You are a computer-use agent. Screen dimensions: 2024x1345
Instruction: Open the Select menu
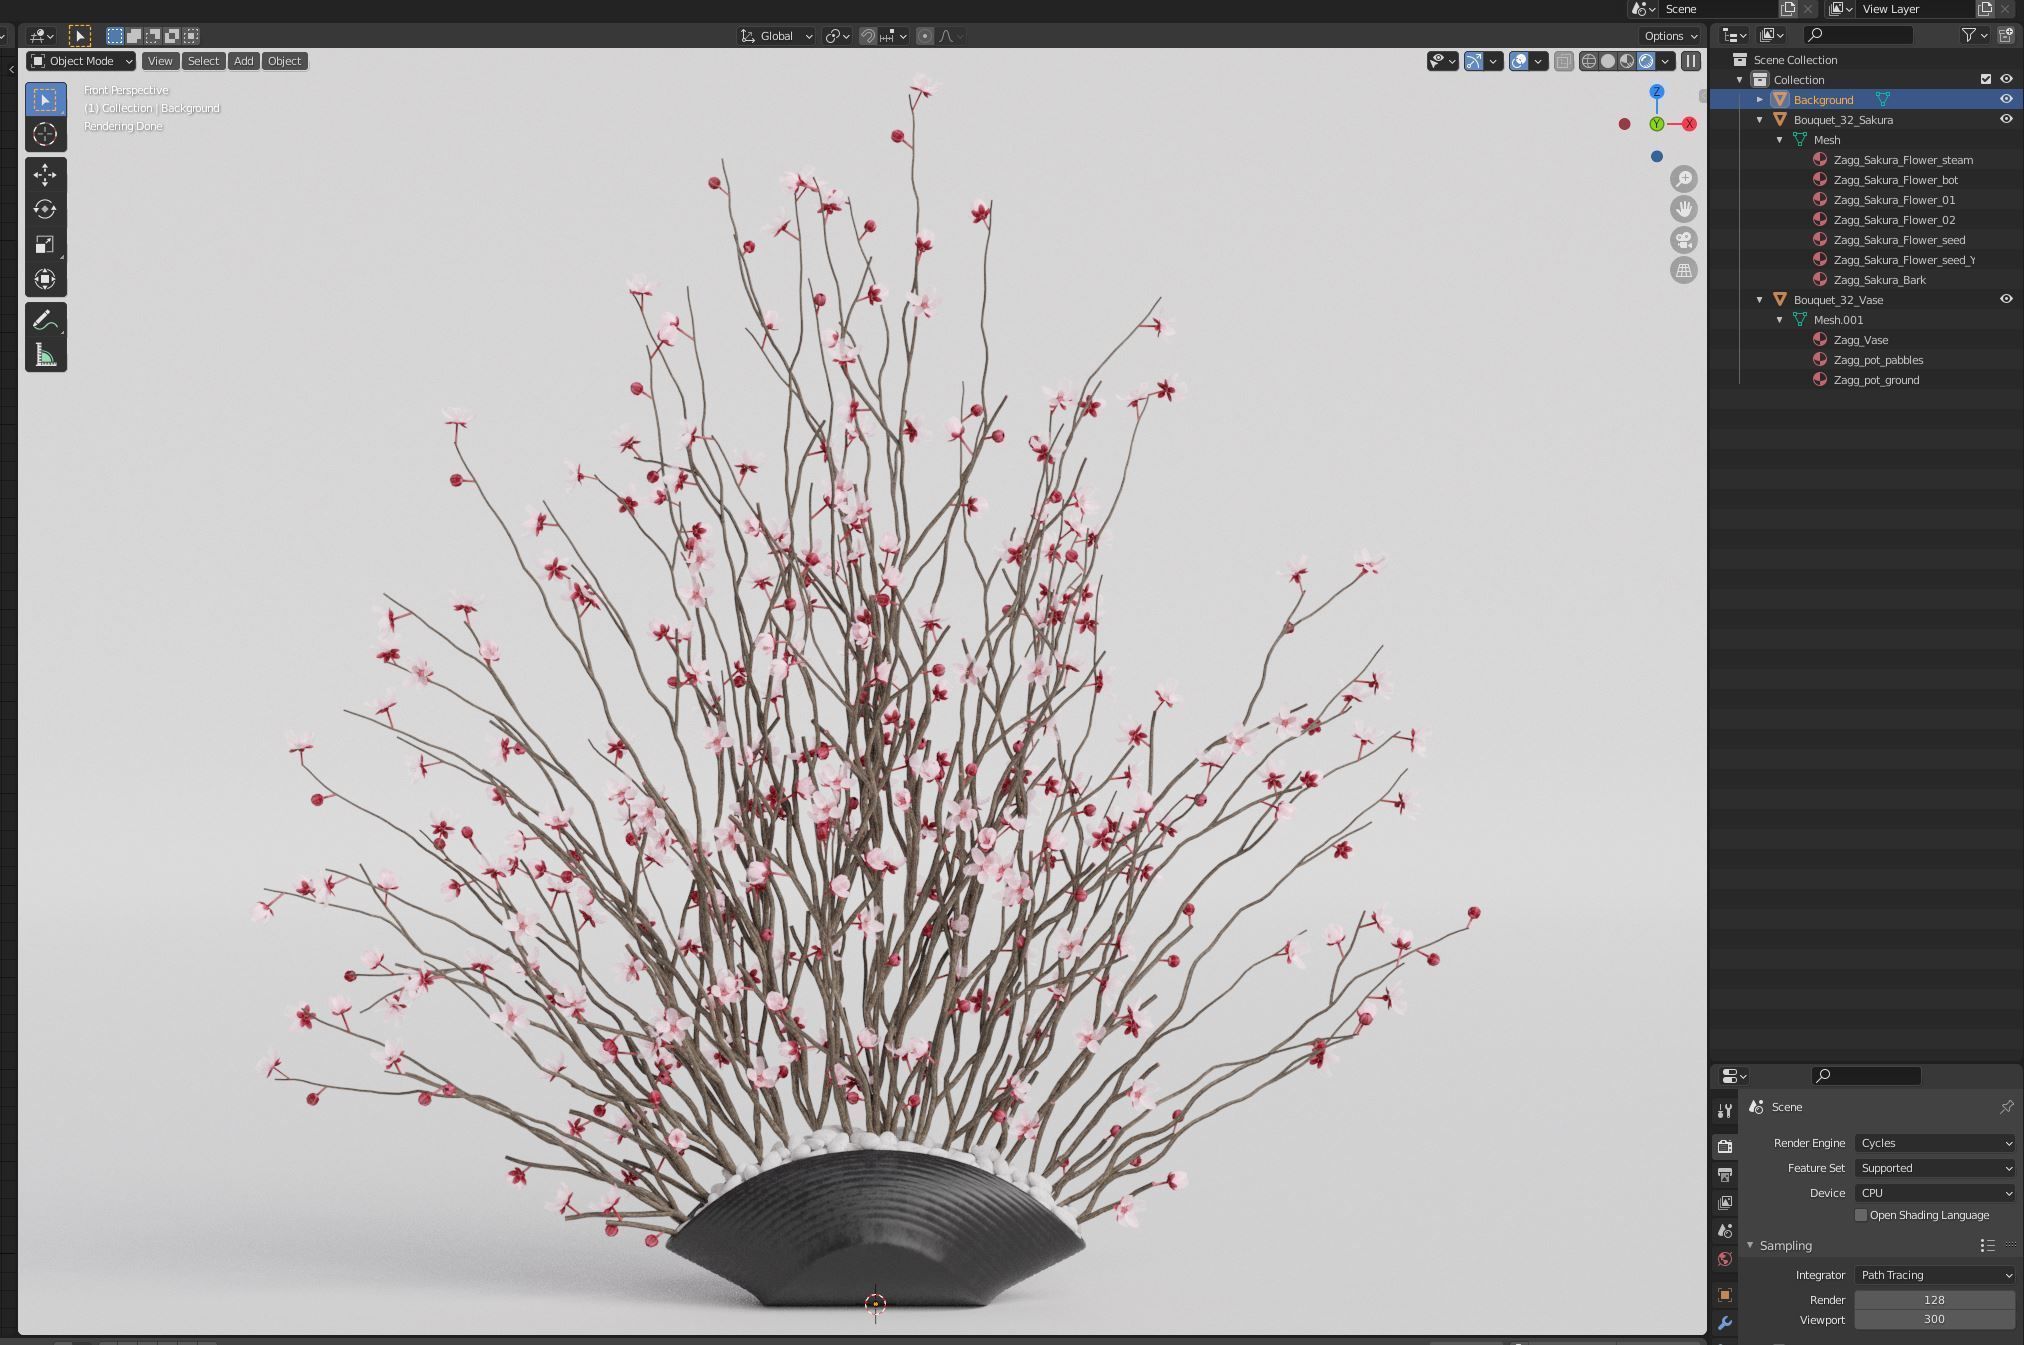(x=203, y=61)
